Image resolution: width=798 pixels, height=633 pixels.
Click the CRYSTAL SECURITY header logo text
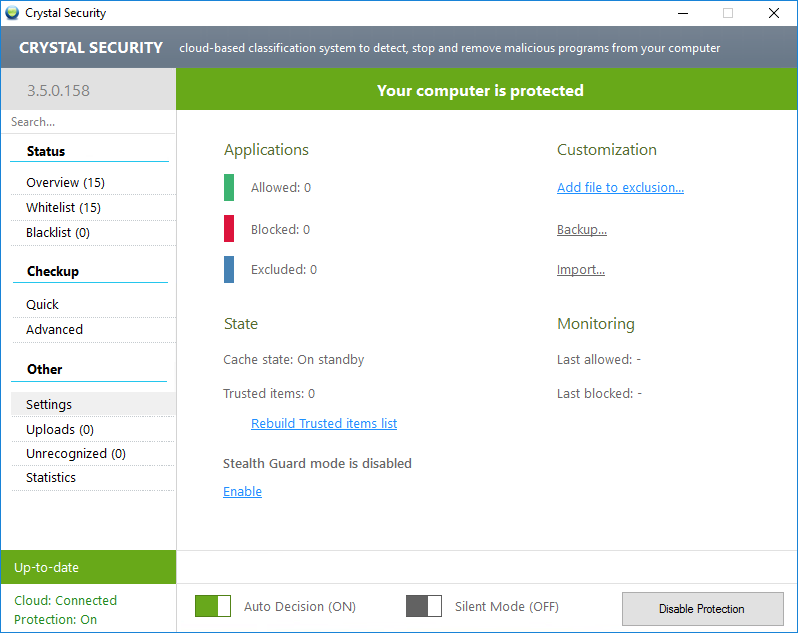click(91, 48)
